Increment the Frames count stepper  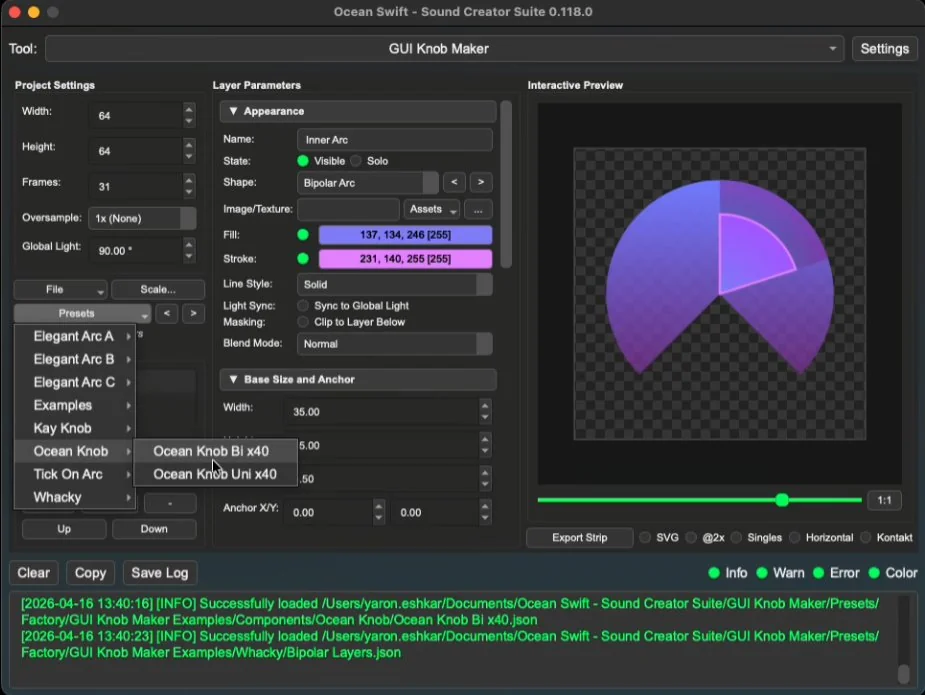point(189,180)
